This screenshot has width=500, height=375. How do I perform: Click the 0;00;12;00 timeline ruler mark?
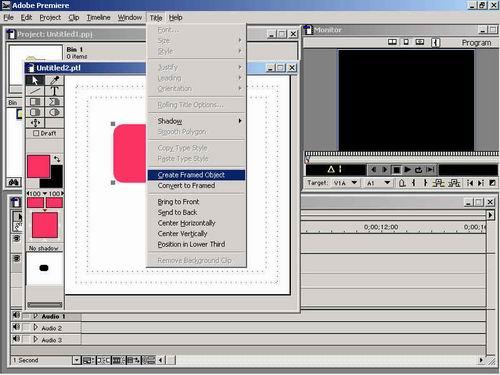click(381, 227)
